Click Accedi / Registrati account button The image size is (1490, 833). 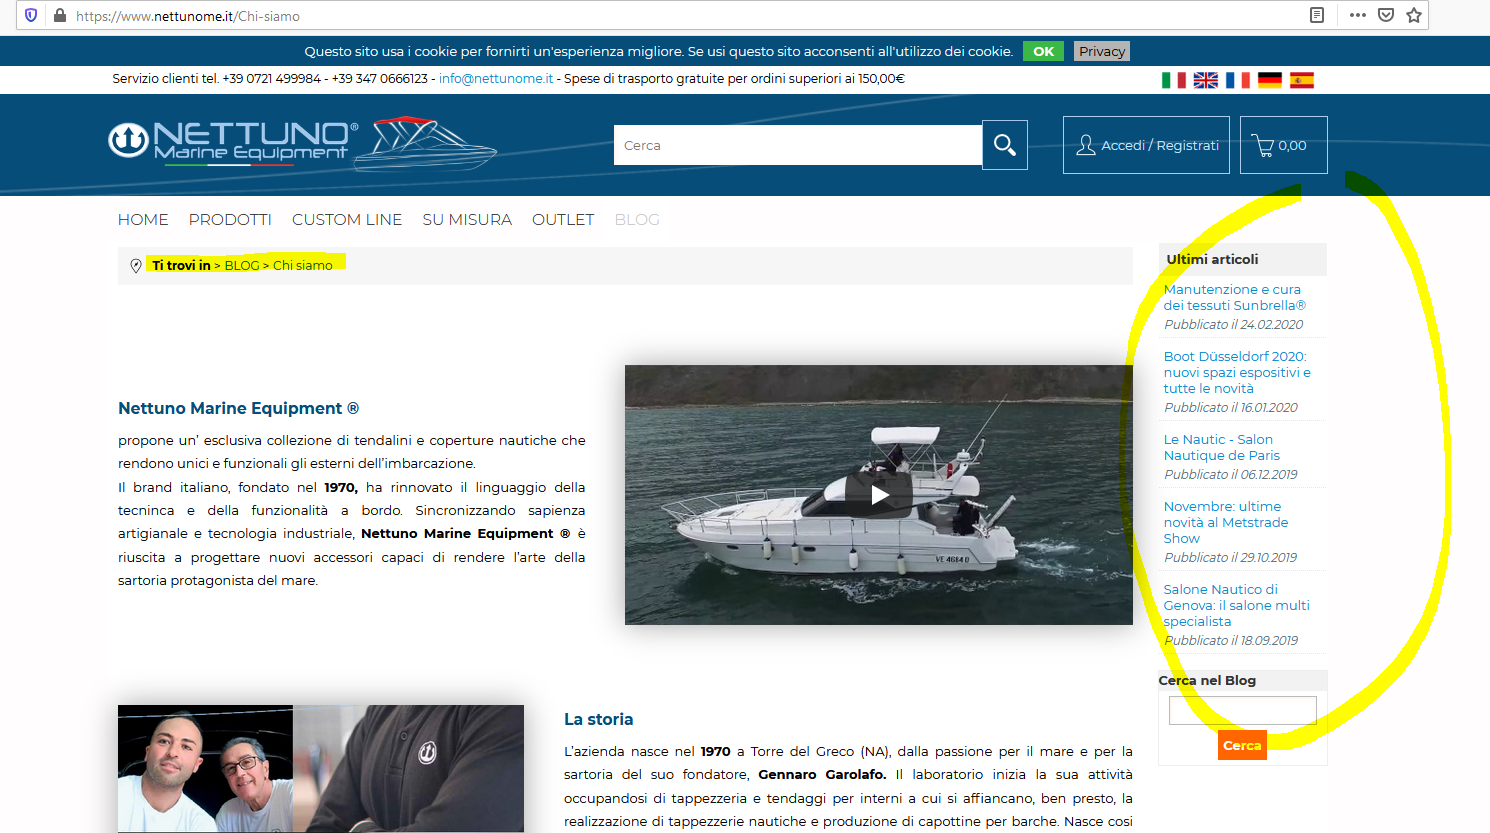(x=1146, y=145)
